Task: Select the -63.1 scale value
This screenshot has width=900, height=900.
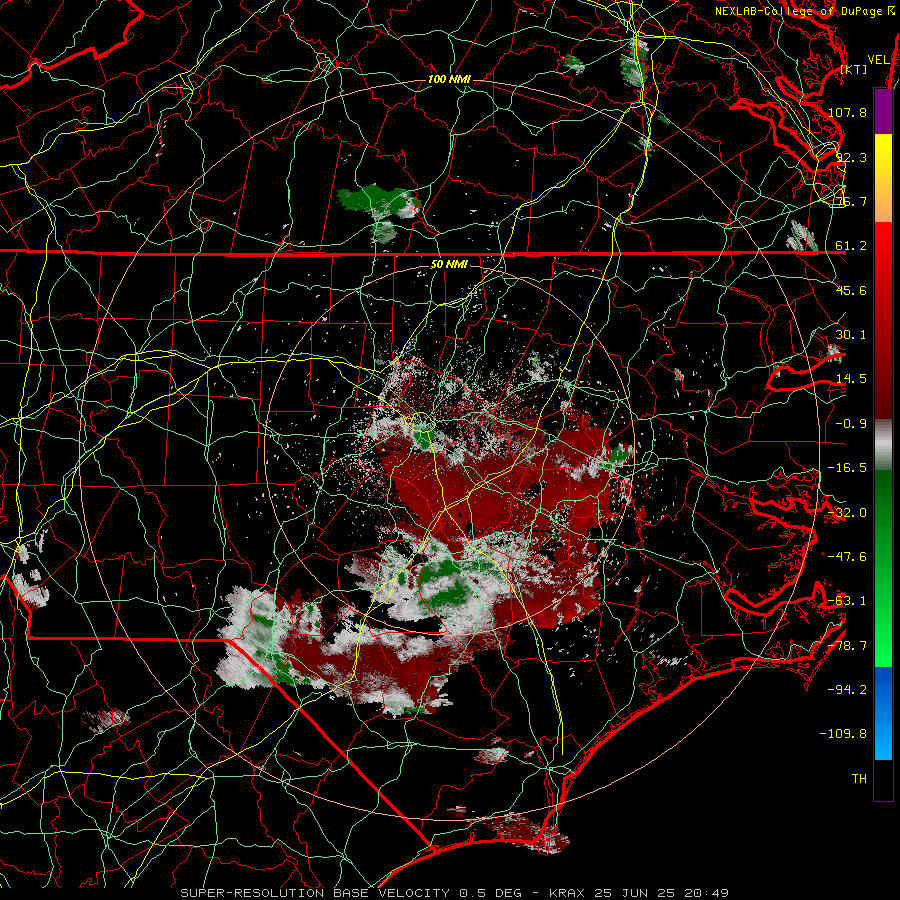Action: (847, 601)
